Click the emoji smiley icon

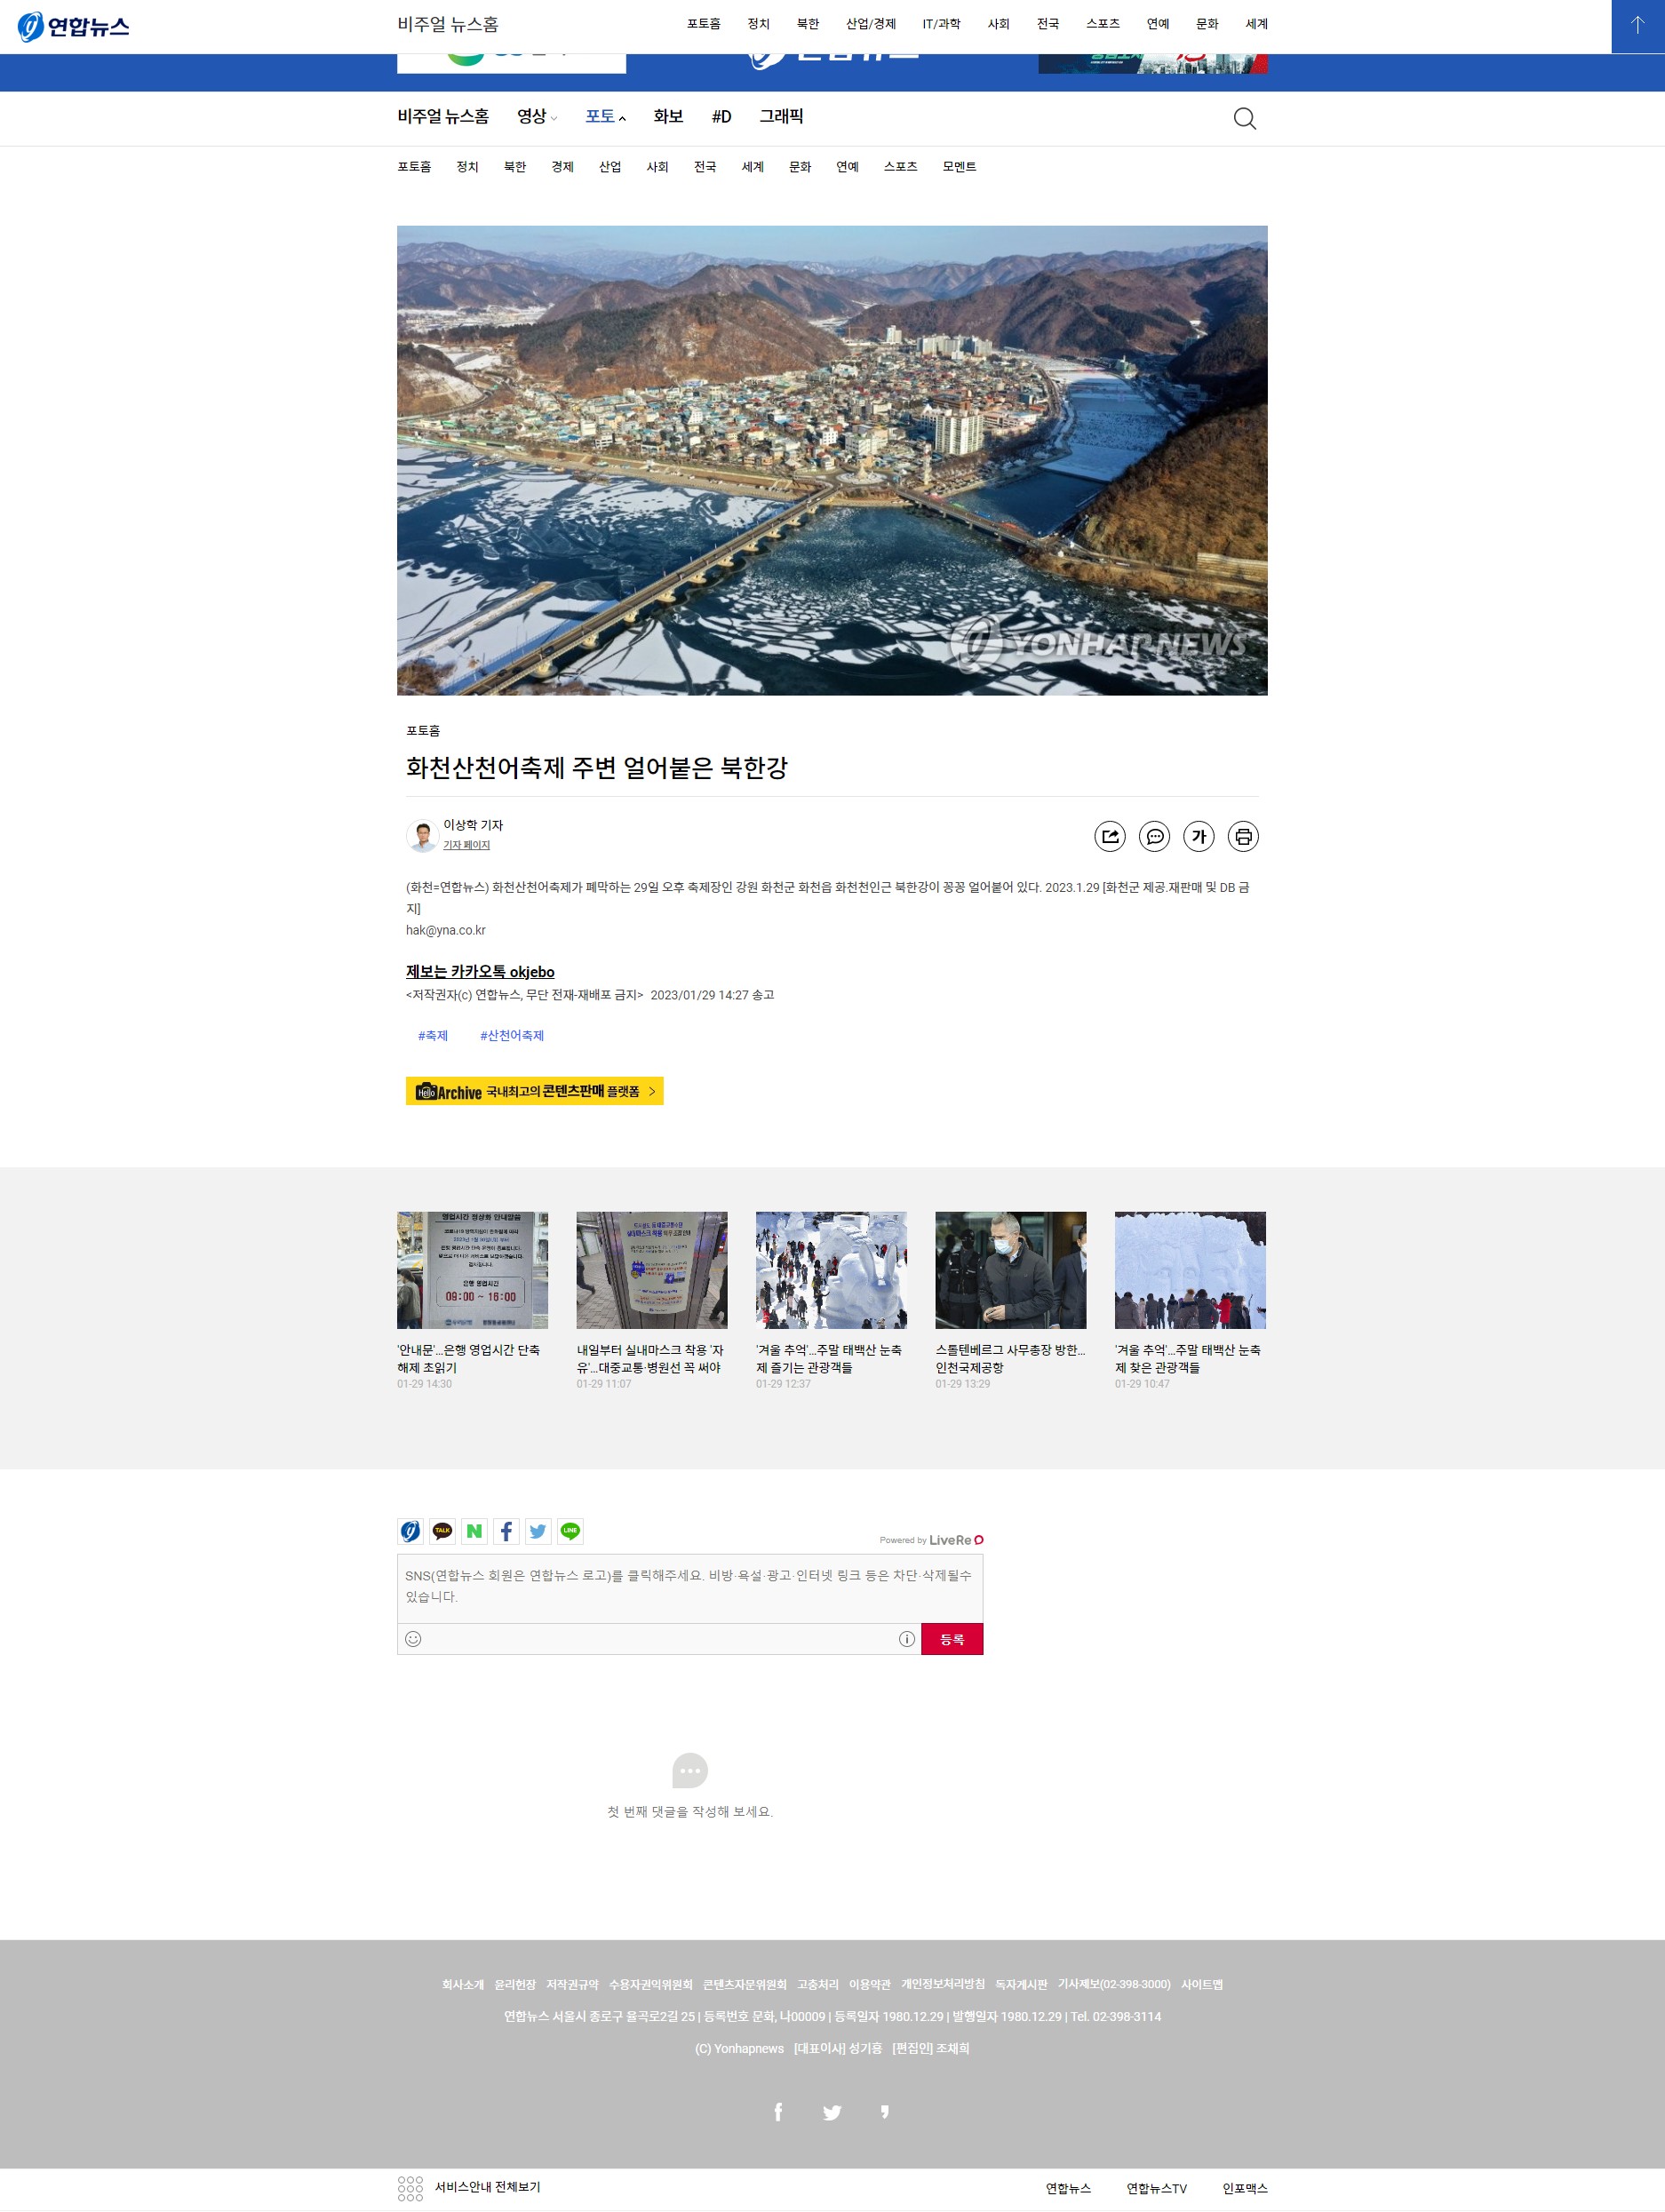pyautogui.click(x=413, y=1638)
